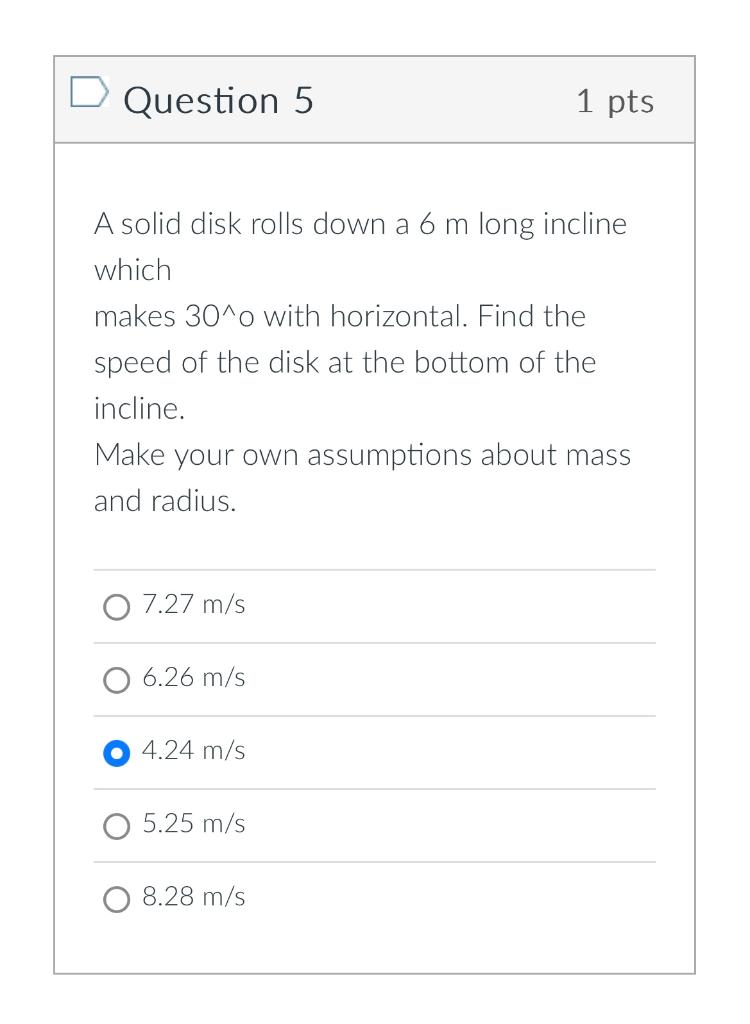Click the '8.28 m/s' answer label text
Screen dimensions: 750x1024
(194, 897)
